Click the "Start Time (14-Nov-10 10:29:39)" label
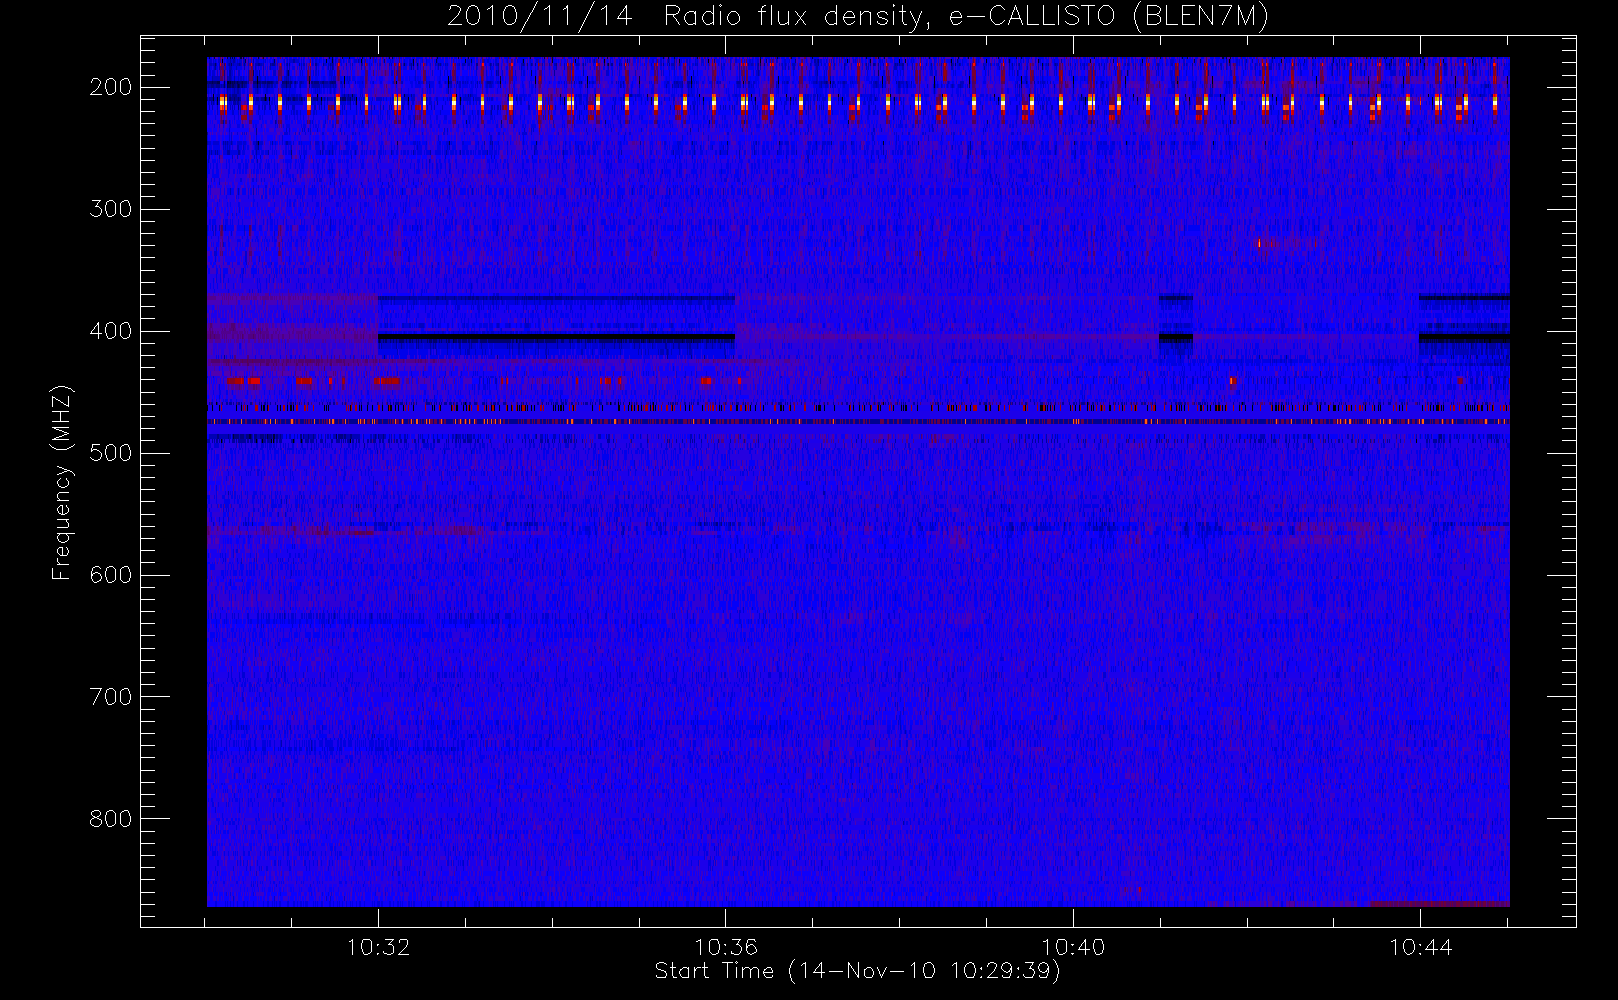This screenshot has height=1000, width=1618. click(x=857, y=971)
